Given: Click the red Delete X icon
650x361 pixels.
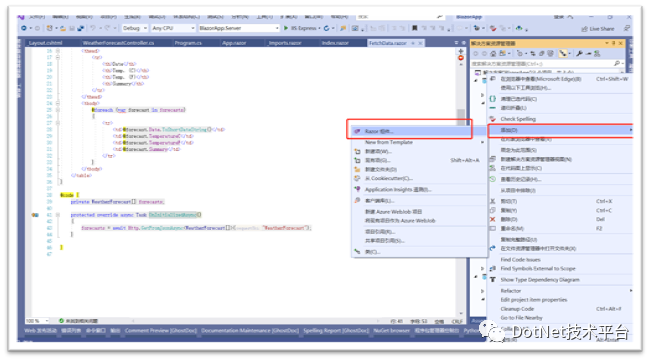Looking at the screenshot, I should pyautogui.click(x=492, y=219).
